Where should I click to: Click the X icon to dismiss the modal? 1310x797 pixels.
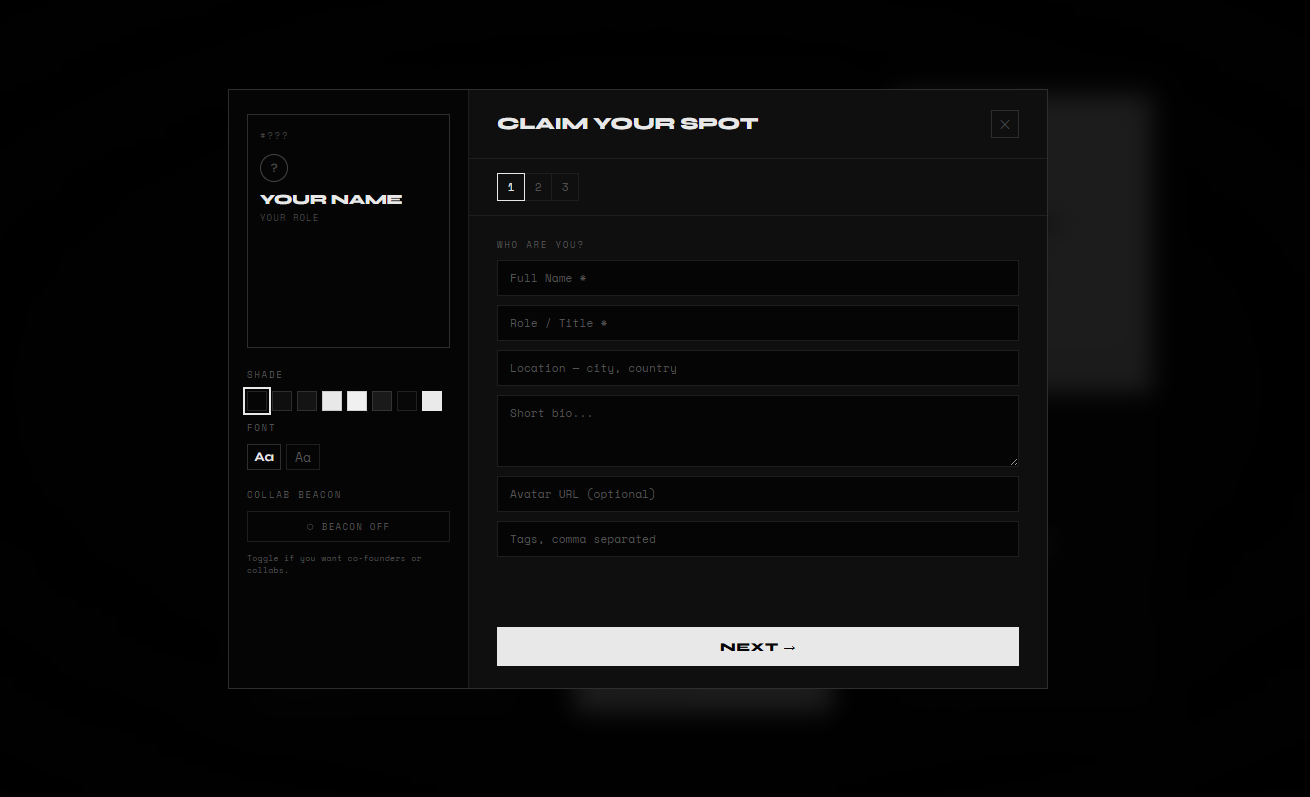point(1004,123)
